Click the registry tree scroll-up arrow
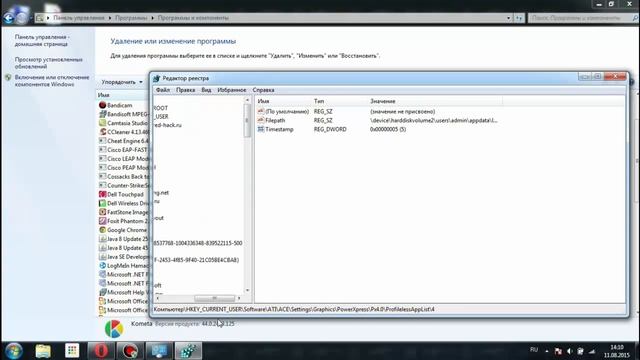 (247, 100)
